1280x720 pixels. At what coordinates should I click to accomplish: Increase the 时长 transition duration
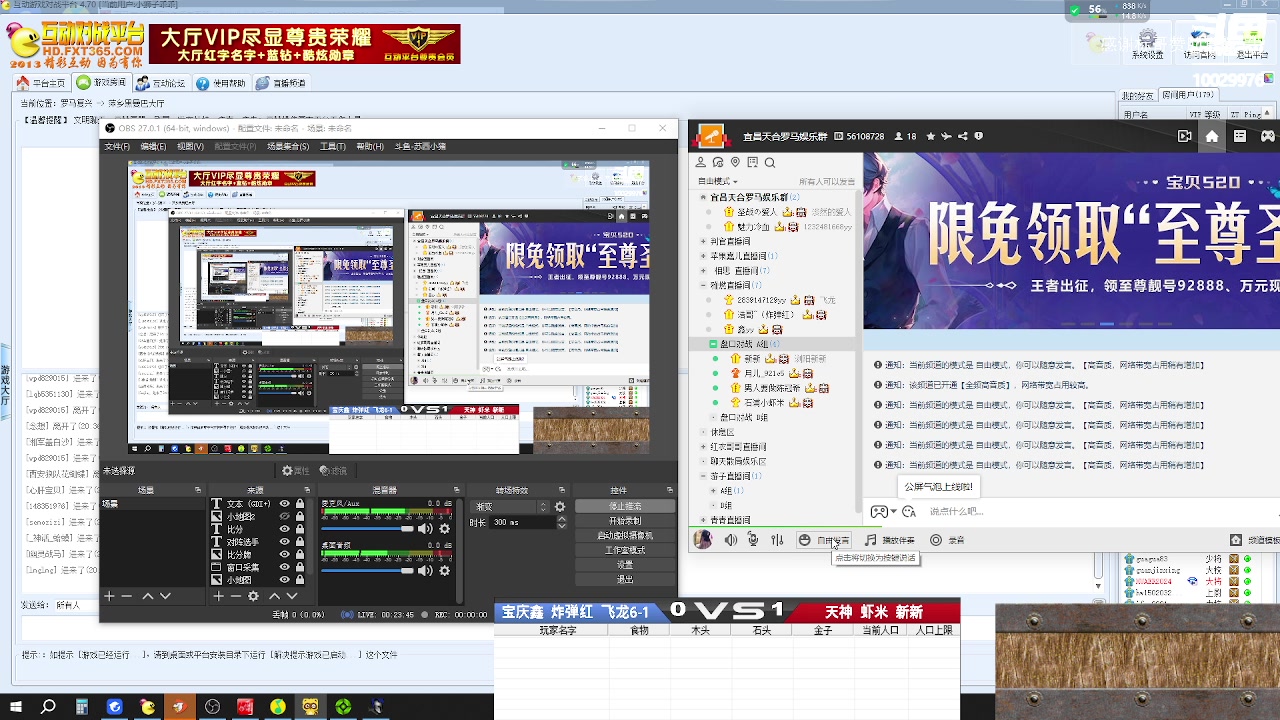click(562, 519)
